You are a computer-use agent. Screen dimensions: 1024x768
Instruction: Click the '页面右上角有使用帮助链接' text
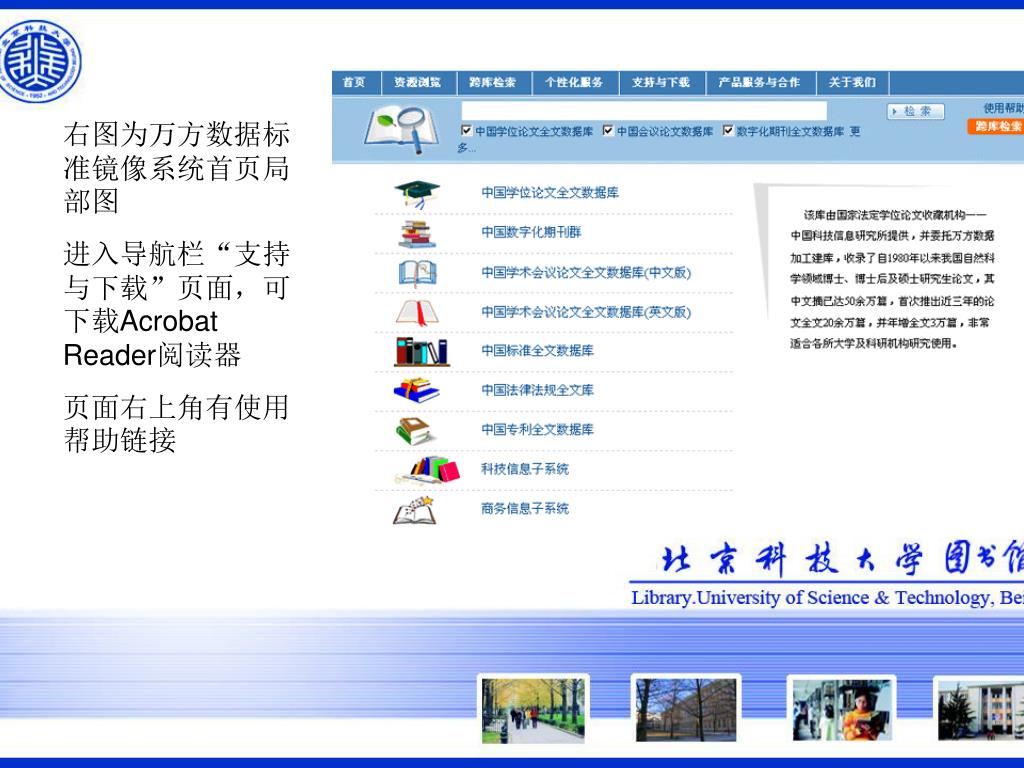[x=176, y=423]
